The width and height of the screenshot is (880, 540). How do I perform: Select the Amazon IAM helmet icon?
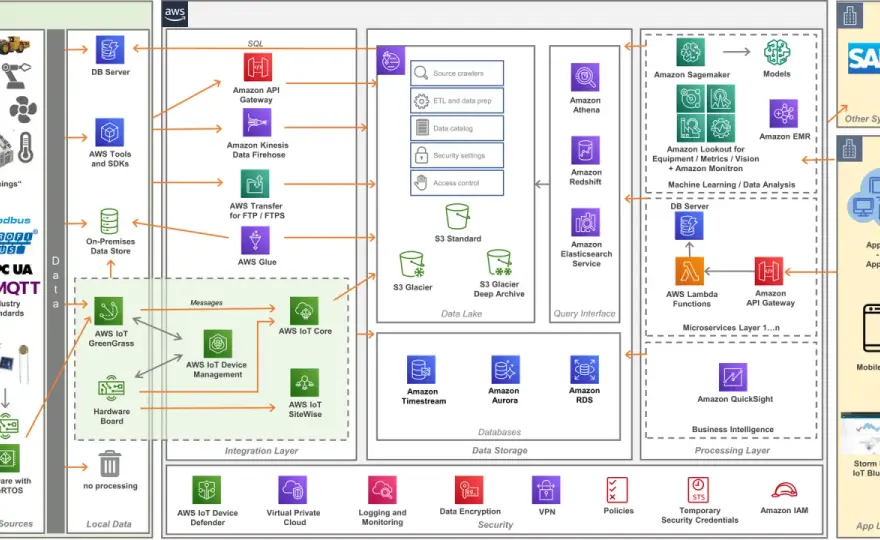[x=784, y=491]
